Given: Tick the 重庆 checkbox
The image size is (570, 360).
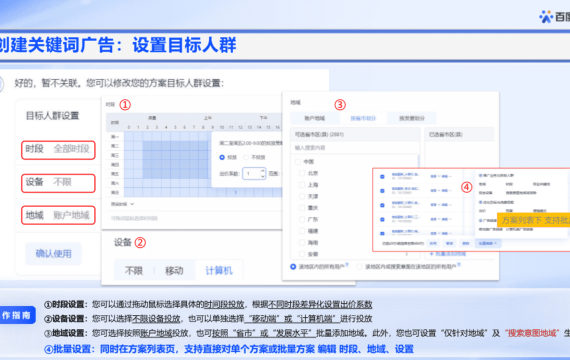Looking at the screenshot, I should [302, 208].
